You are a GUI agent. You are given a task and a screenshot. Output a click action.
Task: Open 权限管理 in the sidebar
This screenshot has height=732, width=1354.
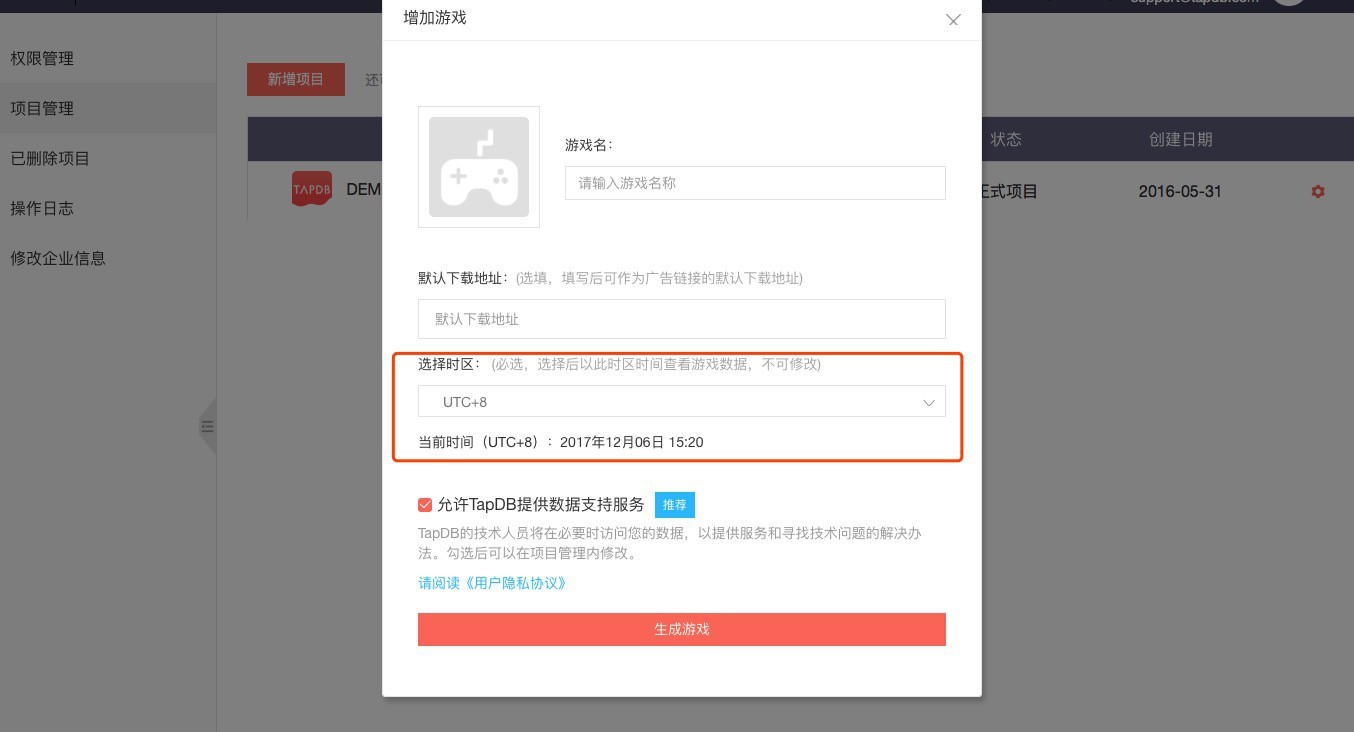tap(42, 59)
